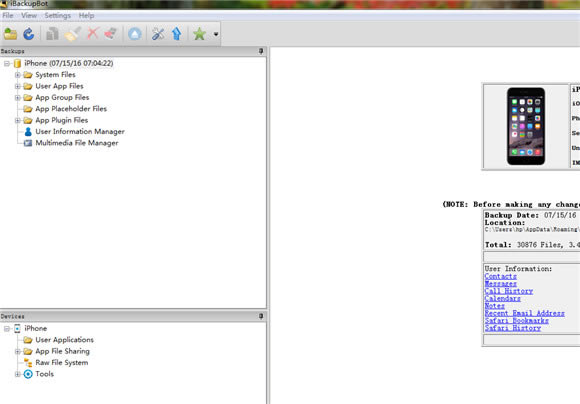Open the Calendars link

[502, 299]
